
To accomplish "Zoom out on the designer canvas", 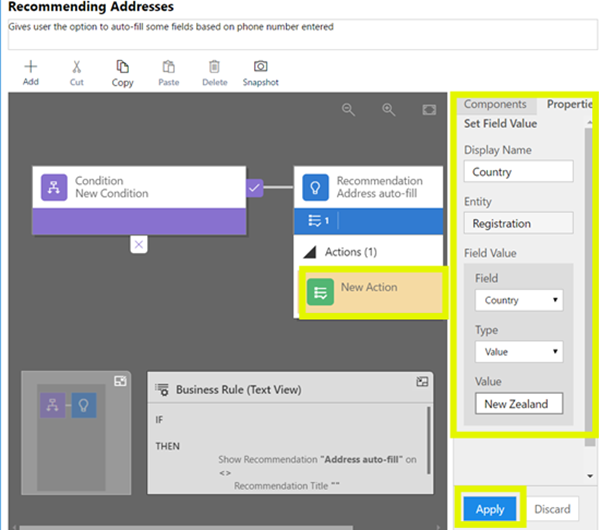I will pos(349,110).
